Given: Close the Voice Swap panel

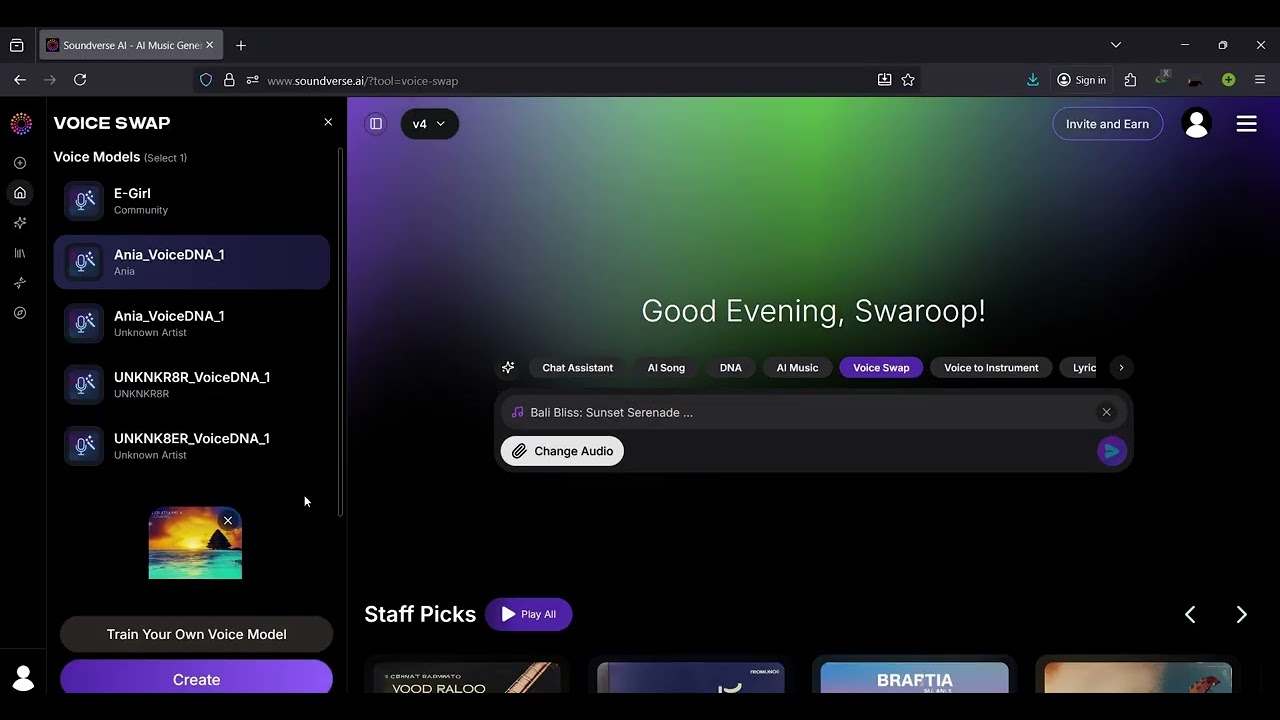Looking at the screenshot, I should (x=328, y=122).
